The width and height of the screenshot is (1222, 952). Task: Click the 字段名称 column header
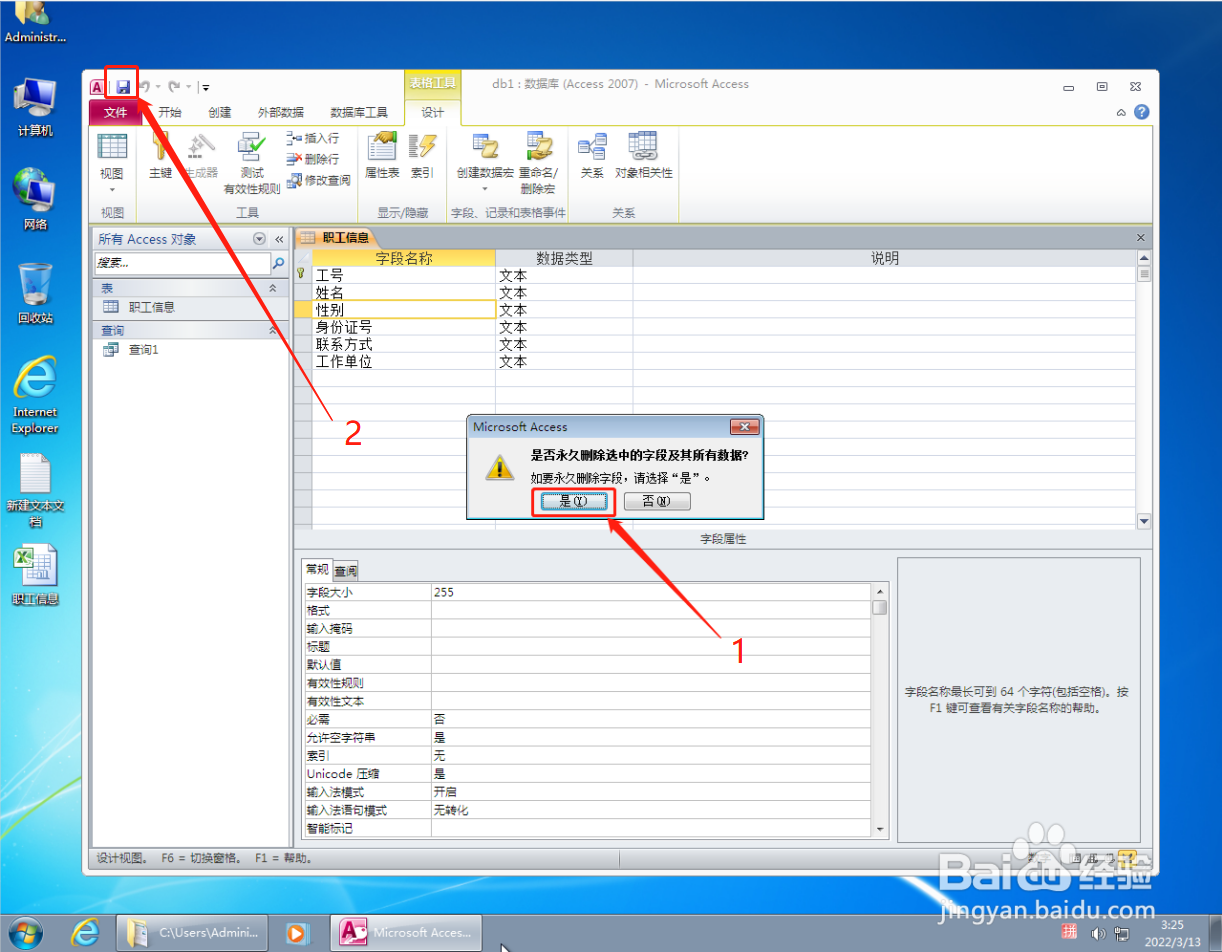click(404, 258)
